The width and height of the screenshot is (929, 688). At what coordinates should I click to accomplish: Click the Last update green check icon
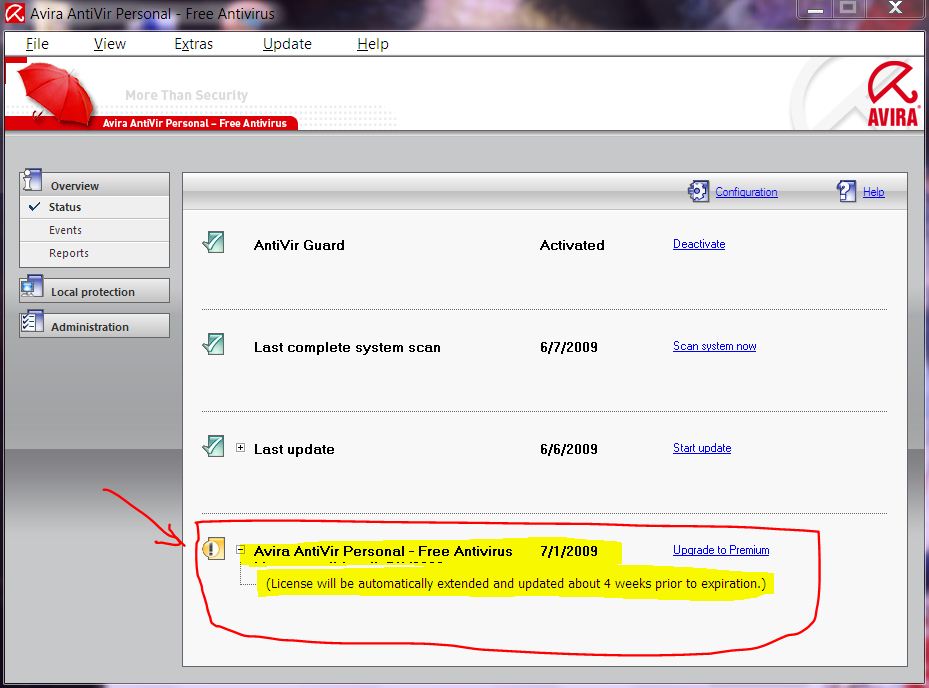point(213,446)
